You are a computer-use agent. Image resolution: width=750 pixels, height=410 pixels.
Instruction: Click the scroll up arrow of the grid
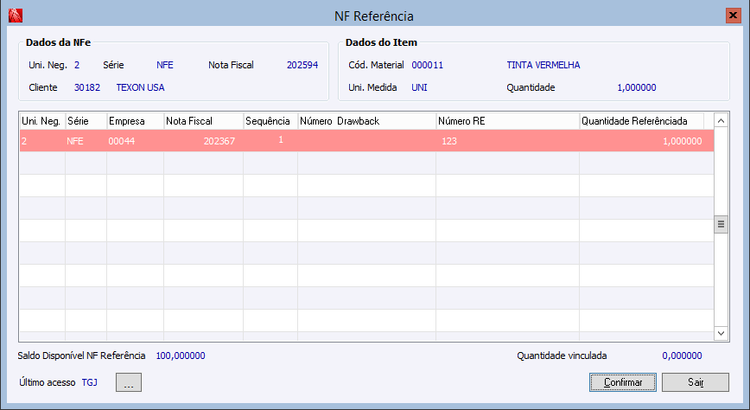click(x=721, y=121)
